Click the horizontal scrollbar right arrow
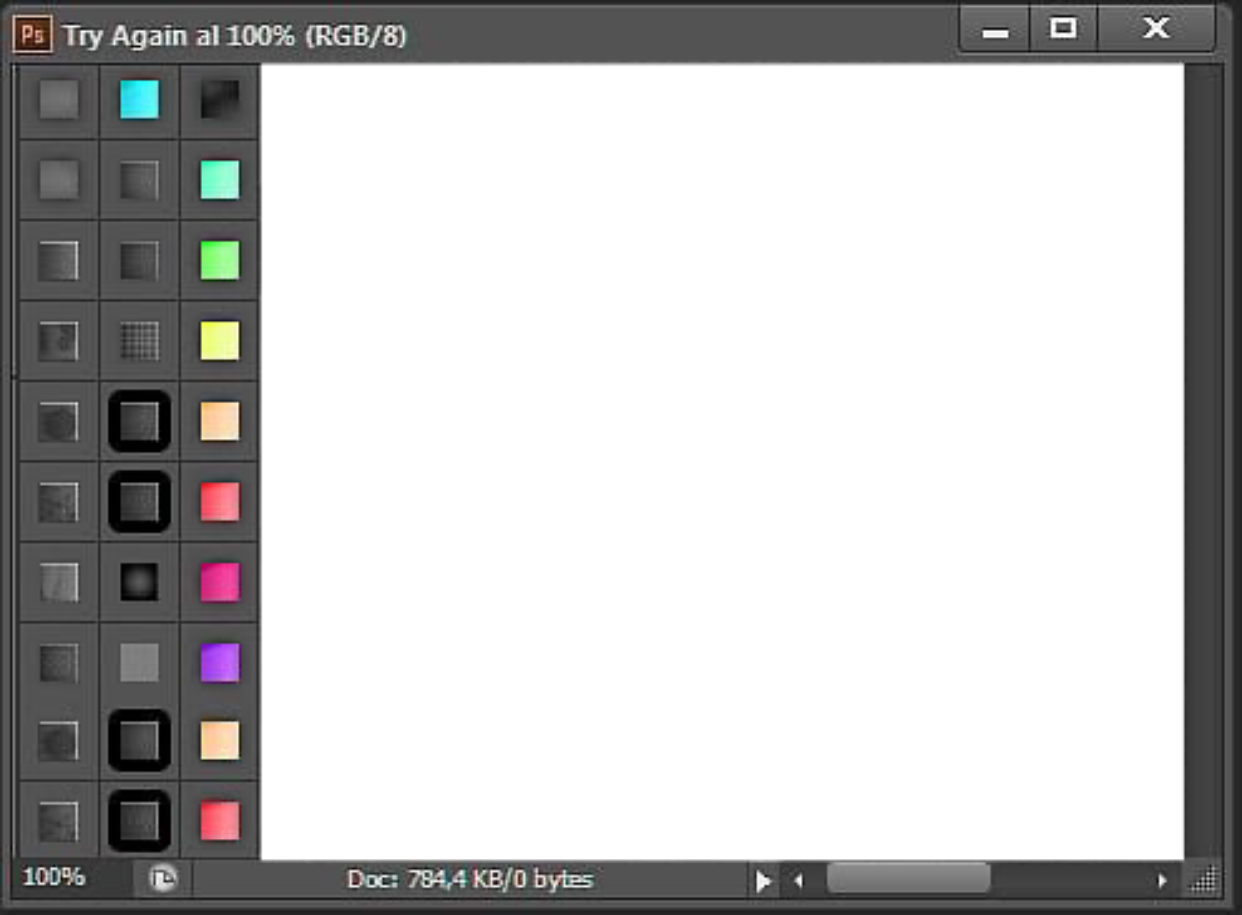 pos(1161,881)
